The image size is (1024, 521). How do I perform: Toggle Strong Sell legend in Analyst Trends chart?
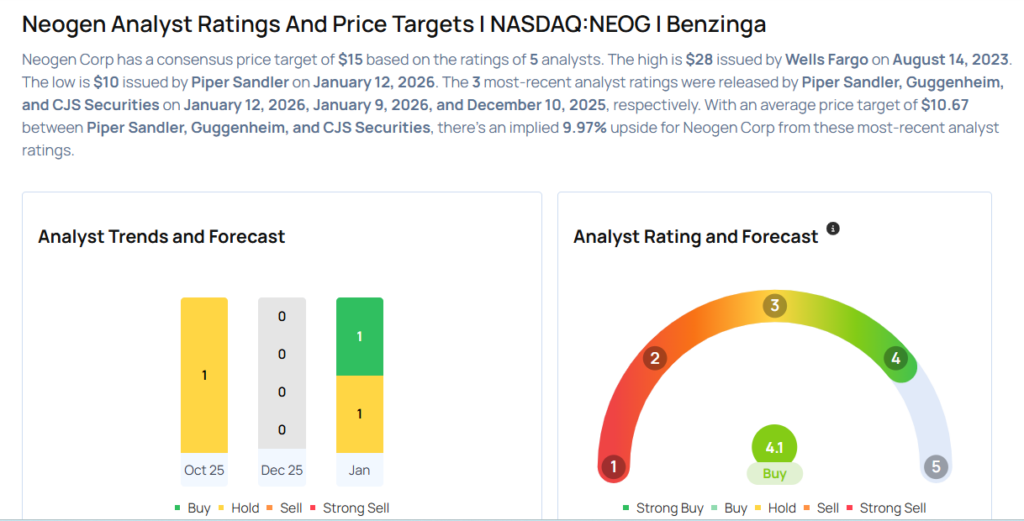click(x=349, y=508)
